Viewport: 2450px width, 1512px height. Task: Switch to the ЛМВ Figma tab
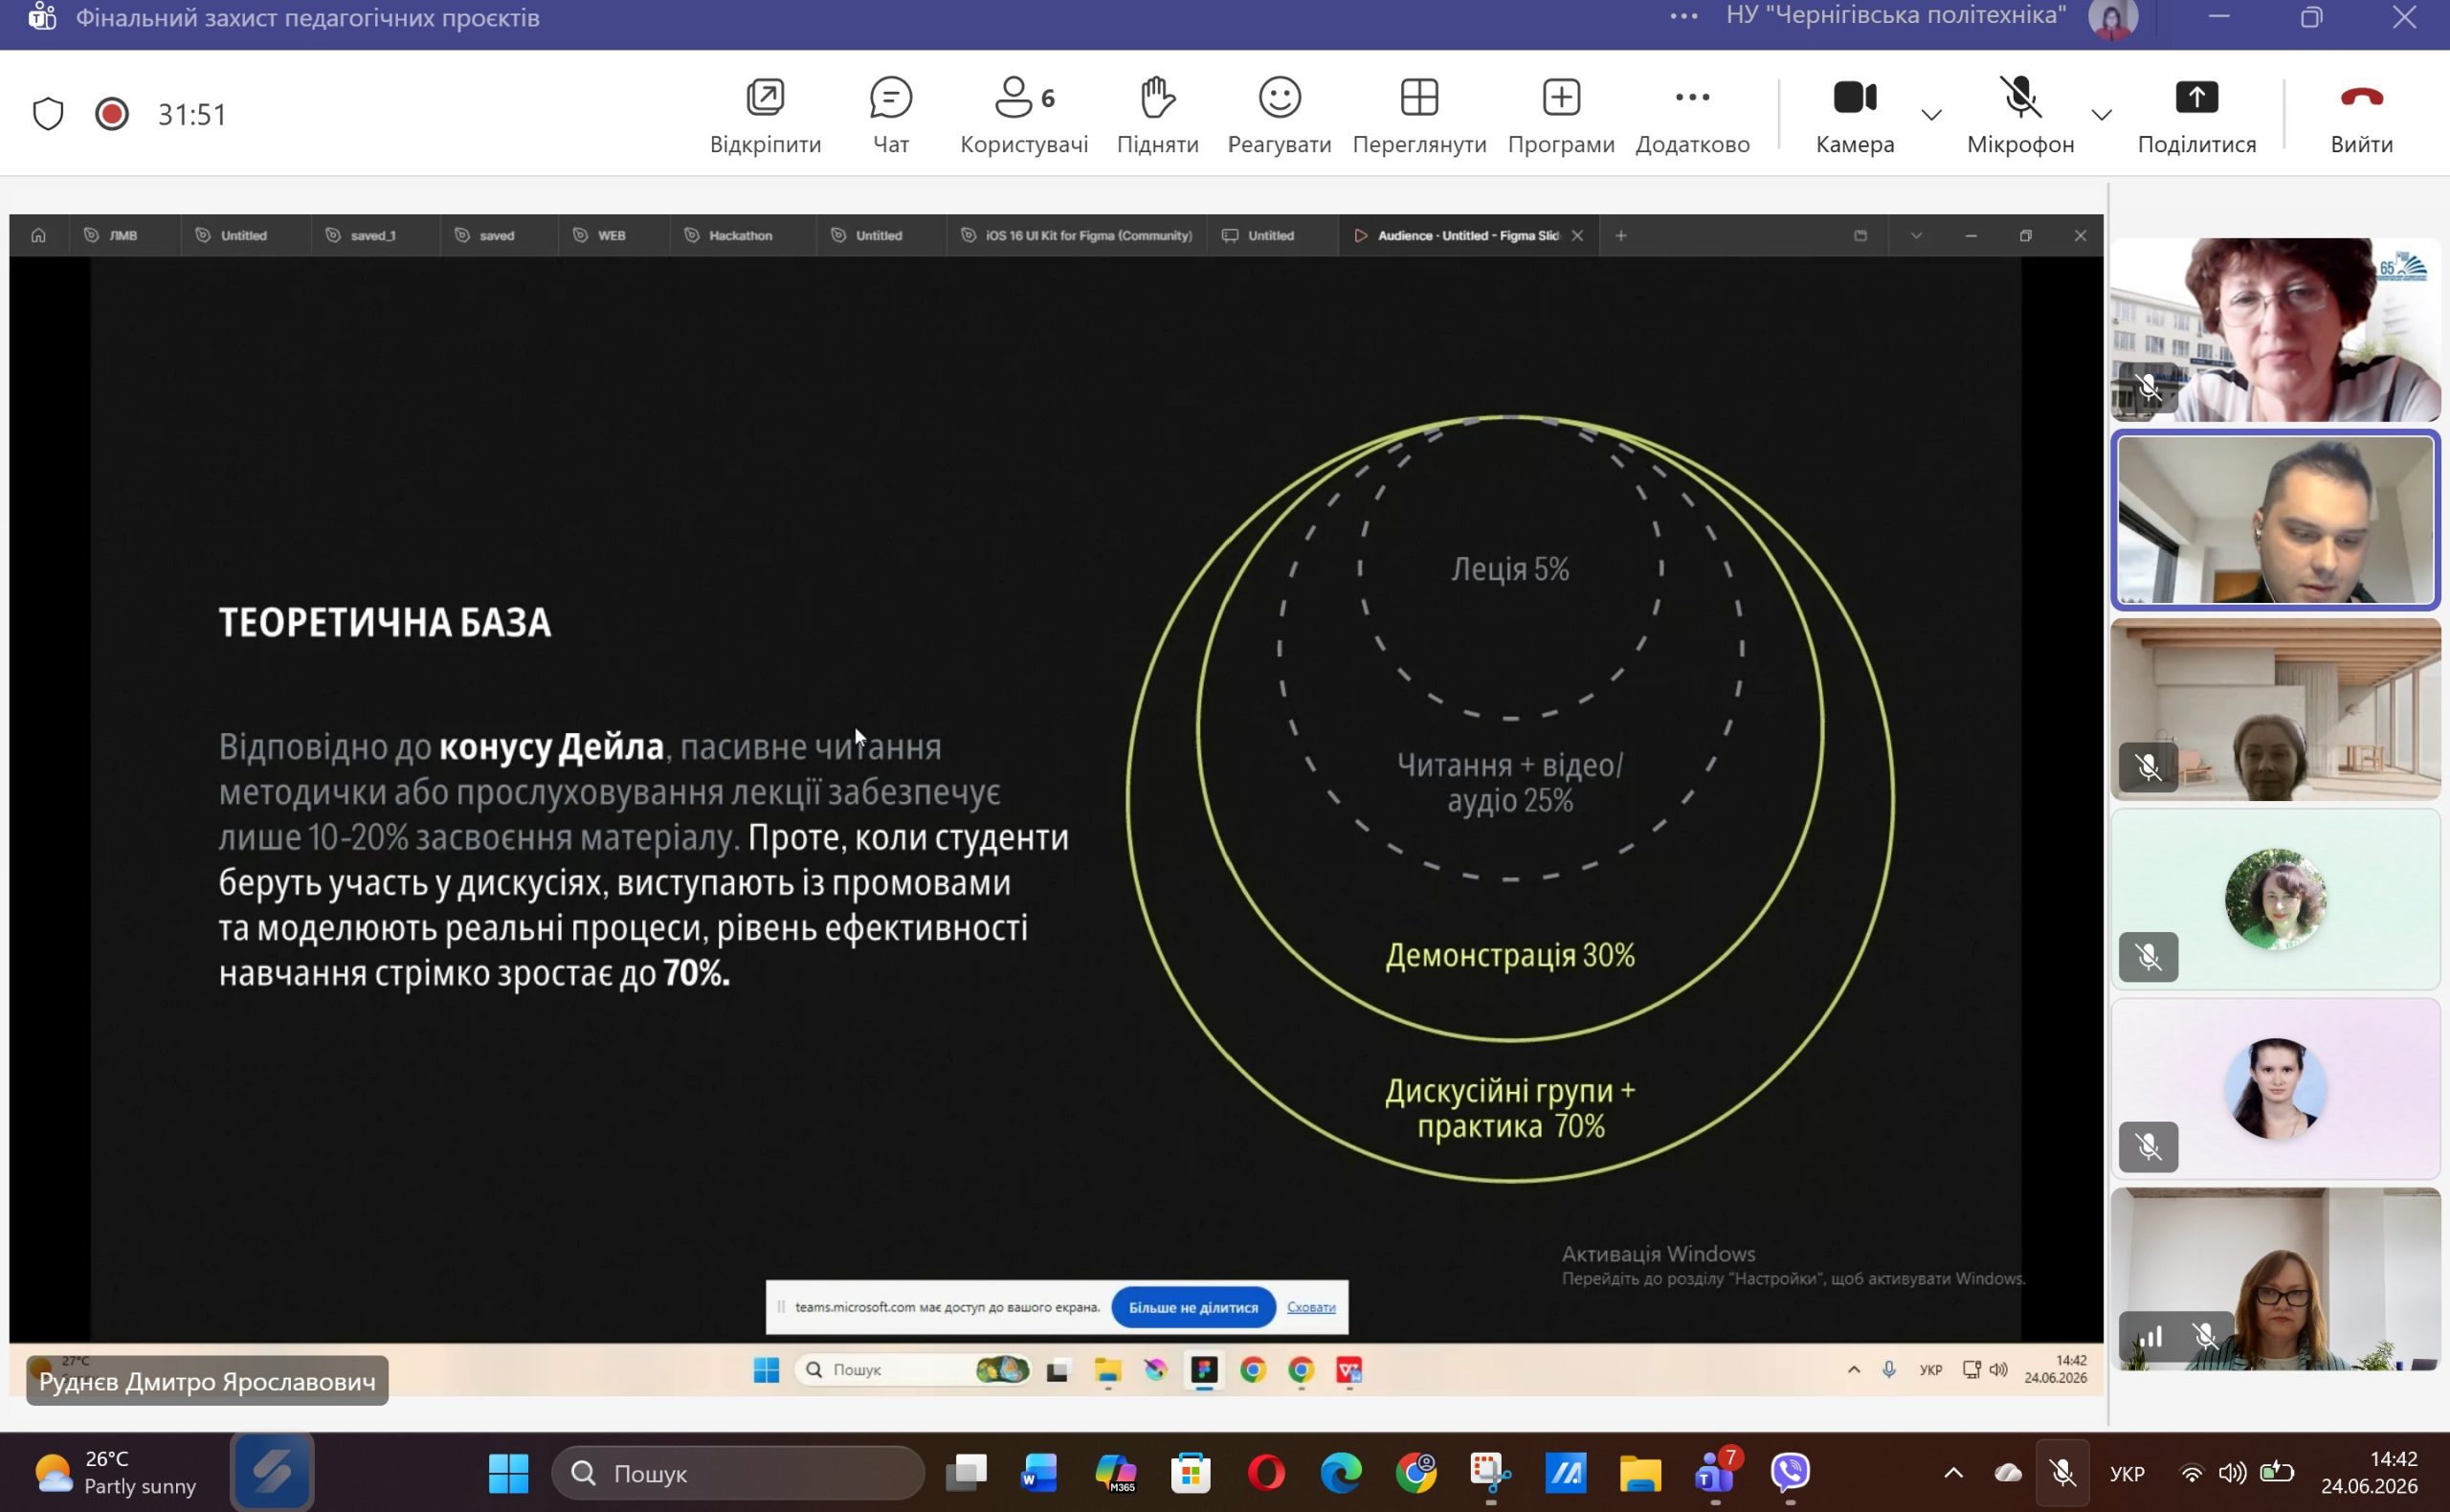124,236
